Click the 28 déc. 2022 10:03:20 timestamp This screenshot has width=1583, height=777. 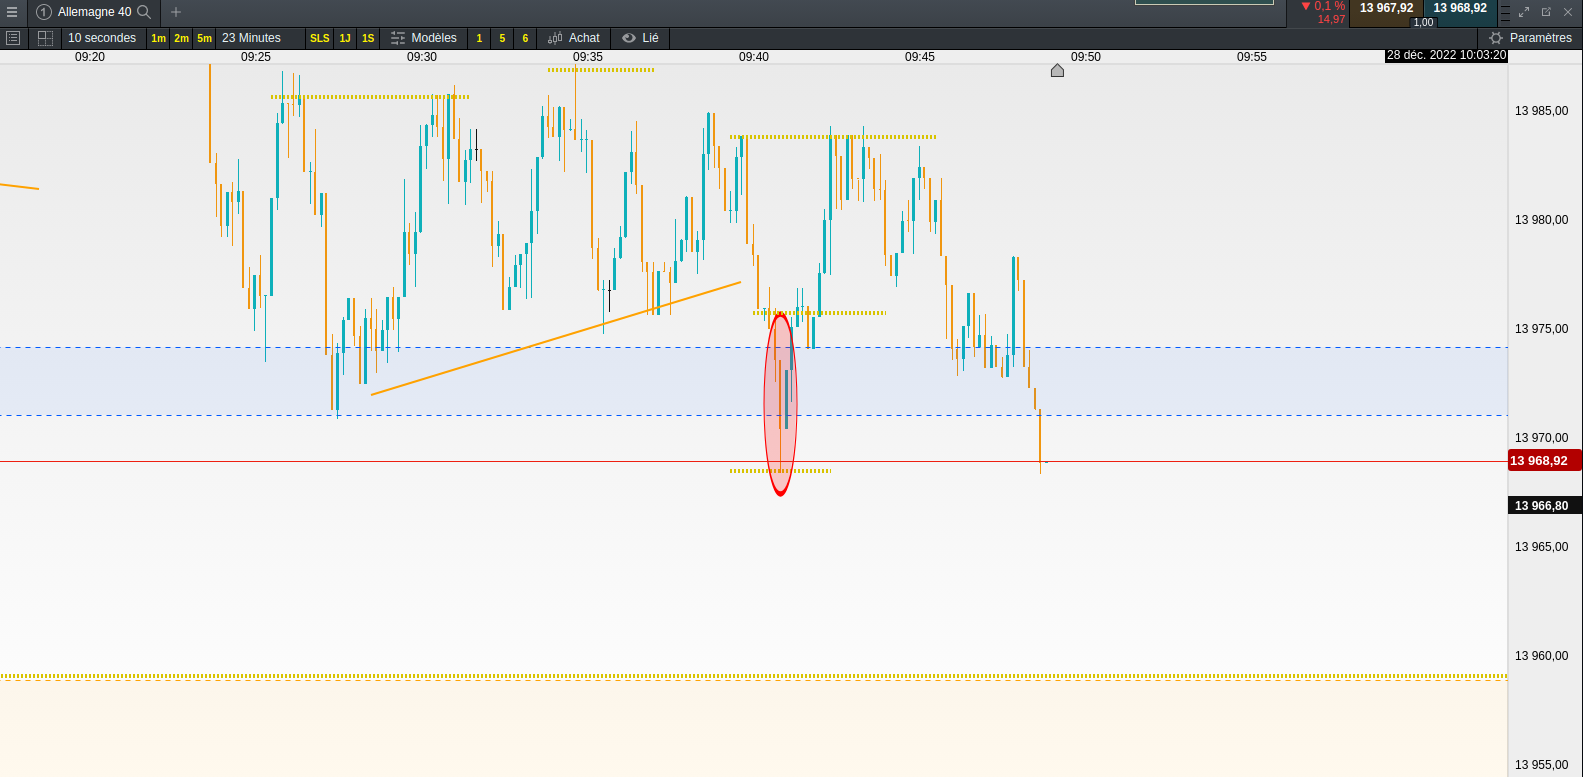[1446, 55]
